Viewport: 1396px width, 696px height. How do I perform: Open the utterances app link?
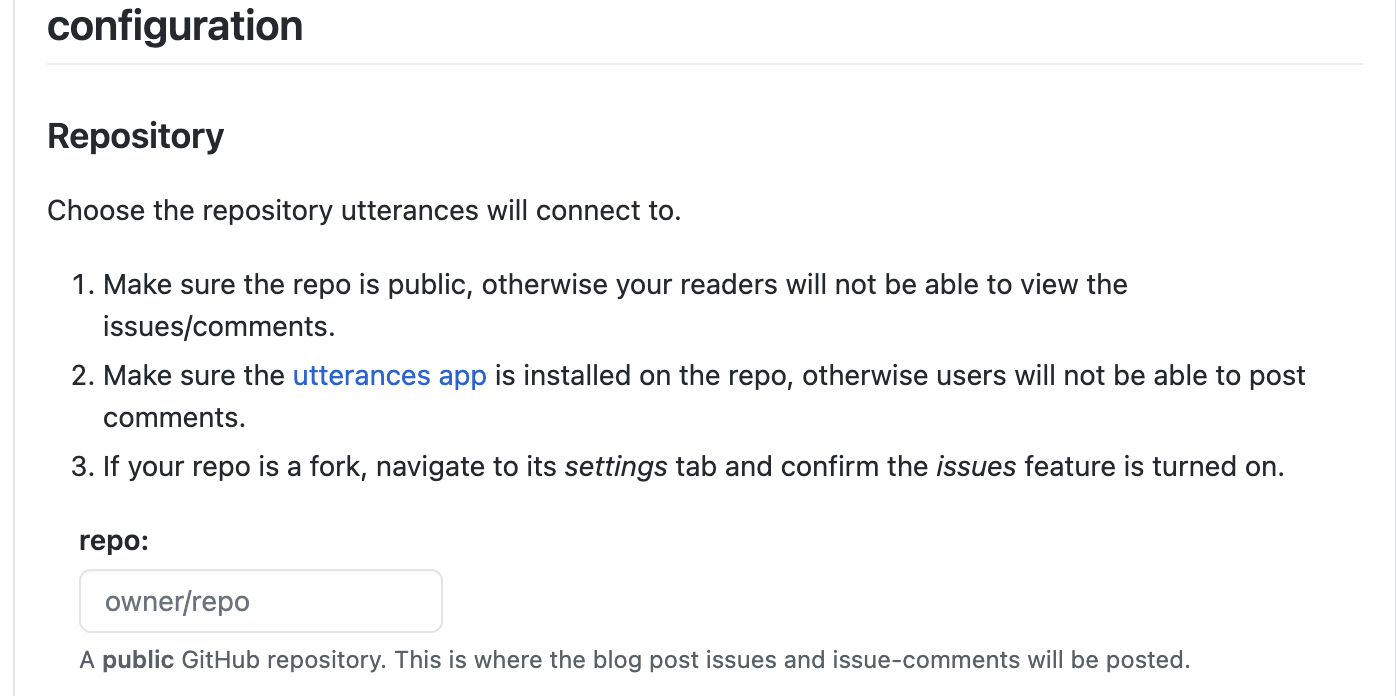point(389,375)
